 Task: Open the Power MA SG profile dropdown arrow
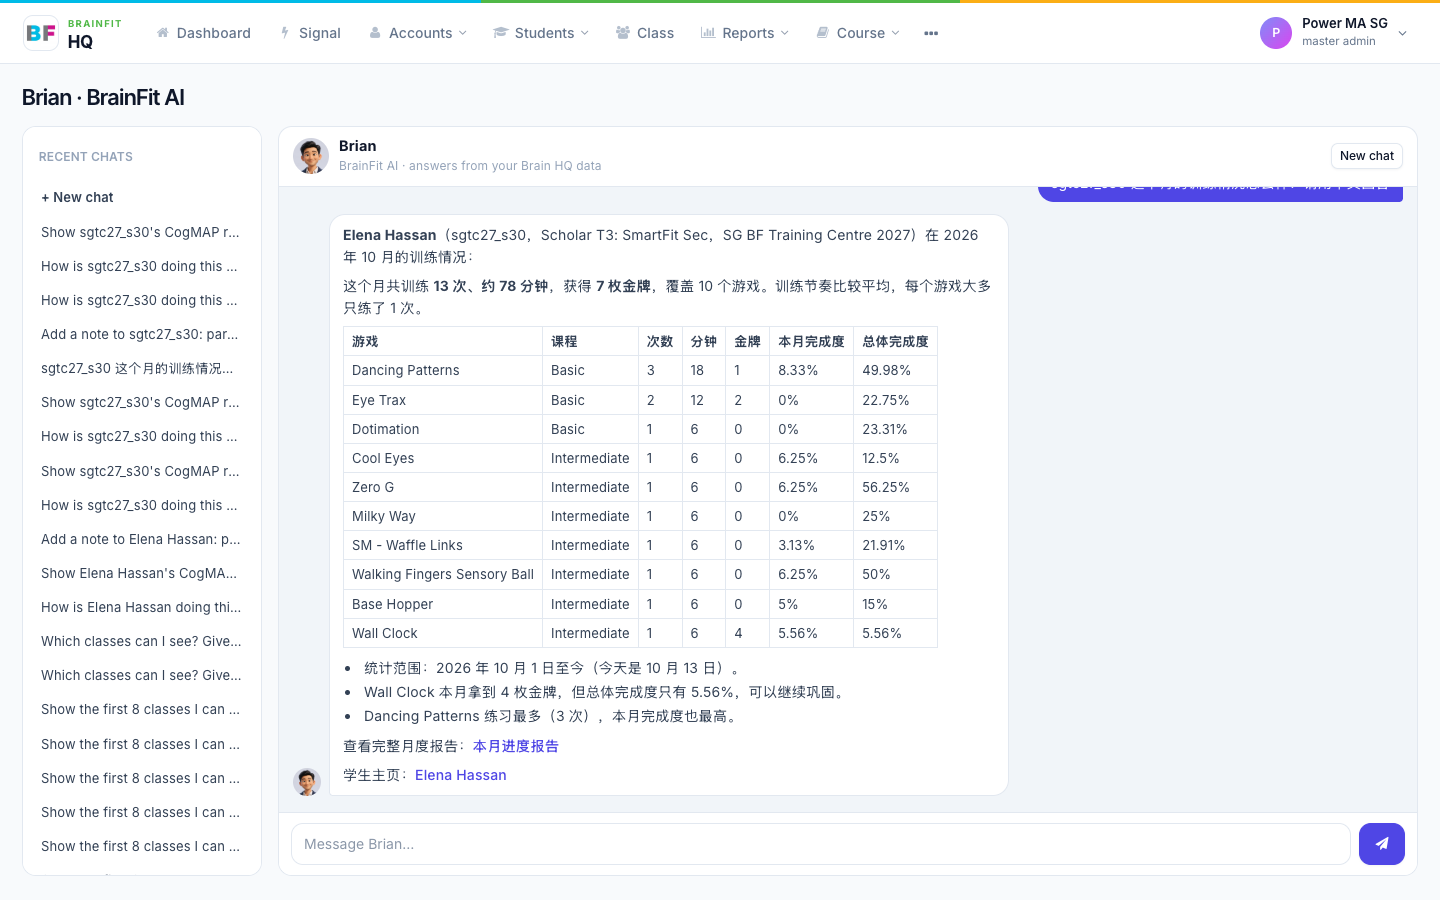[x=1403, y=33]
